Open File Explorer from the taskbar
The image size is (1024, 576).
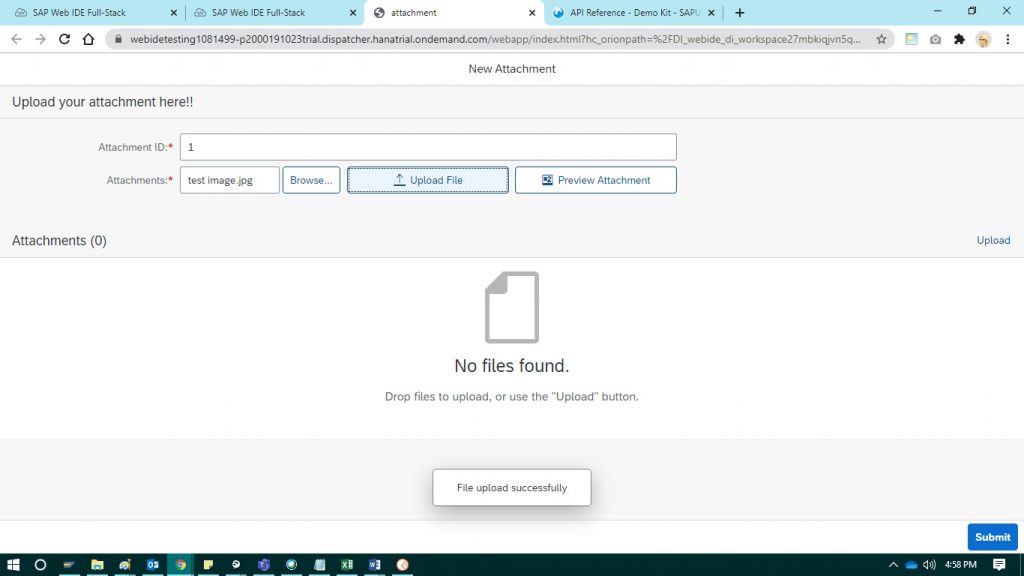pyautogui.click(x=97, y=564)
